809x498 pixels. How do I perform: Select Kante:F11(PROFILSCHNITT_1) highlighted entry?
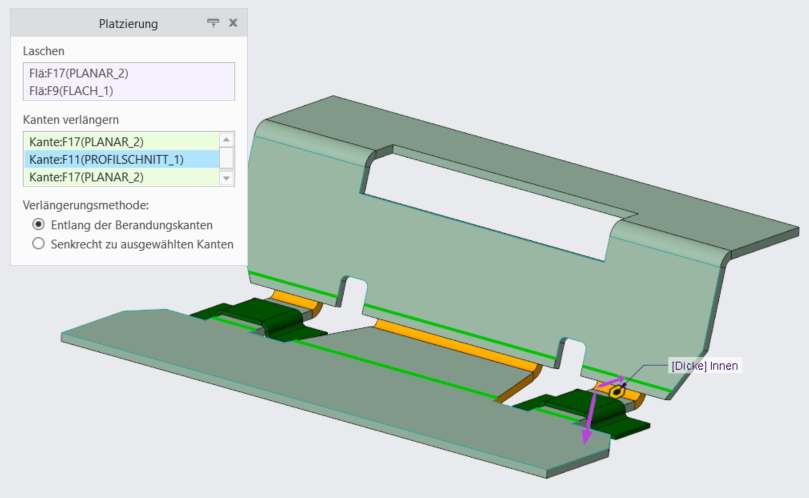tap(122, 159)
